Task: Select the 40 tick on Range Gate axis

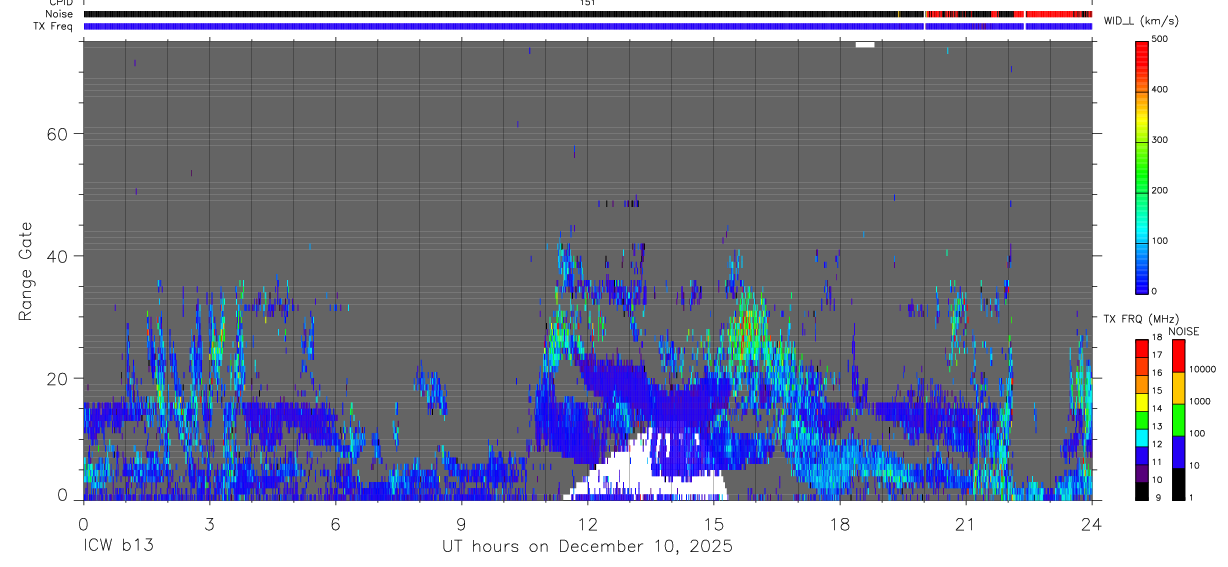Action: [59, 256]
